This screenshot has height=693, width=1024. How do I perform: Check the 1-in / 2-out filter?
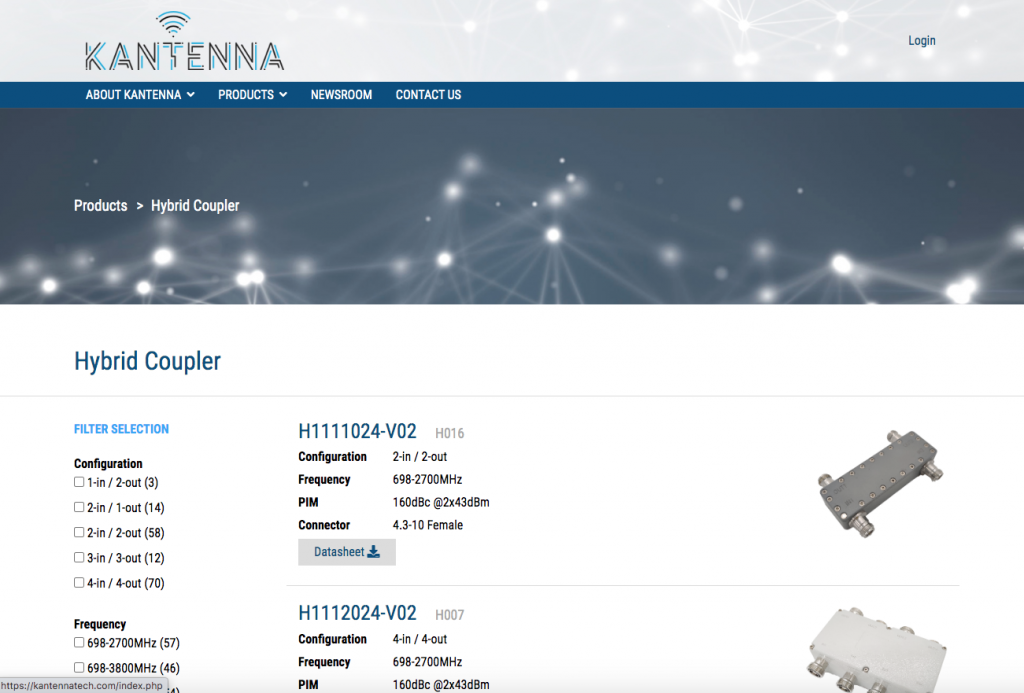80,482
